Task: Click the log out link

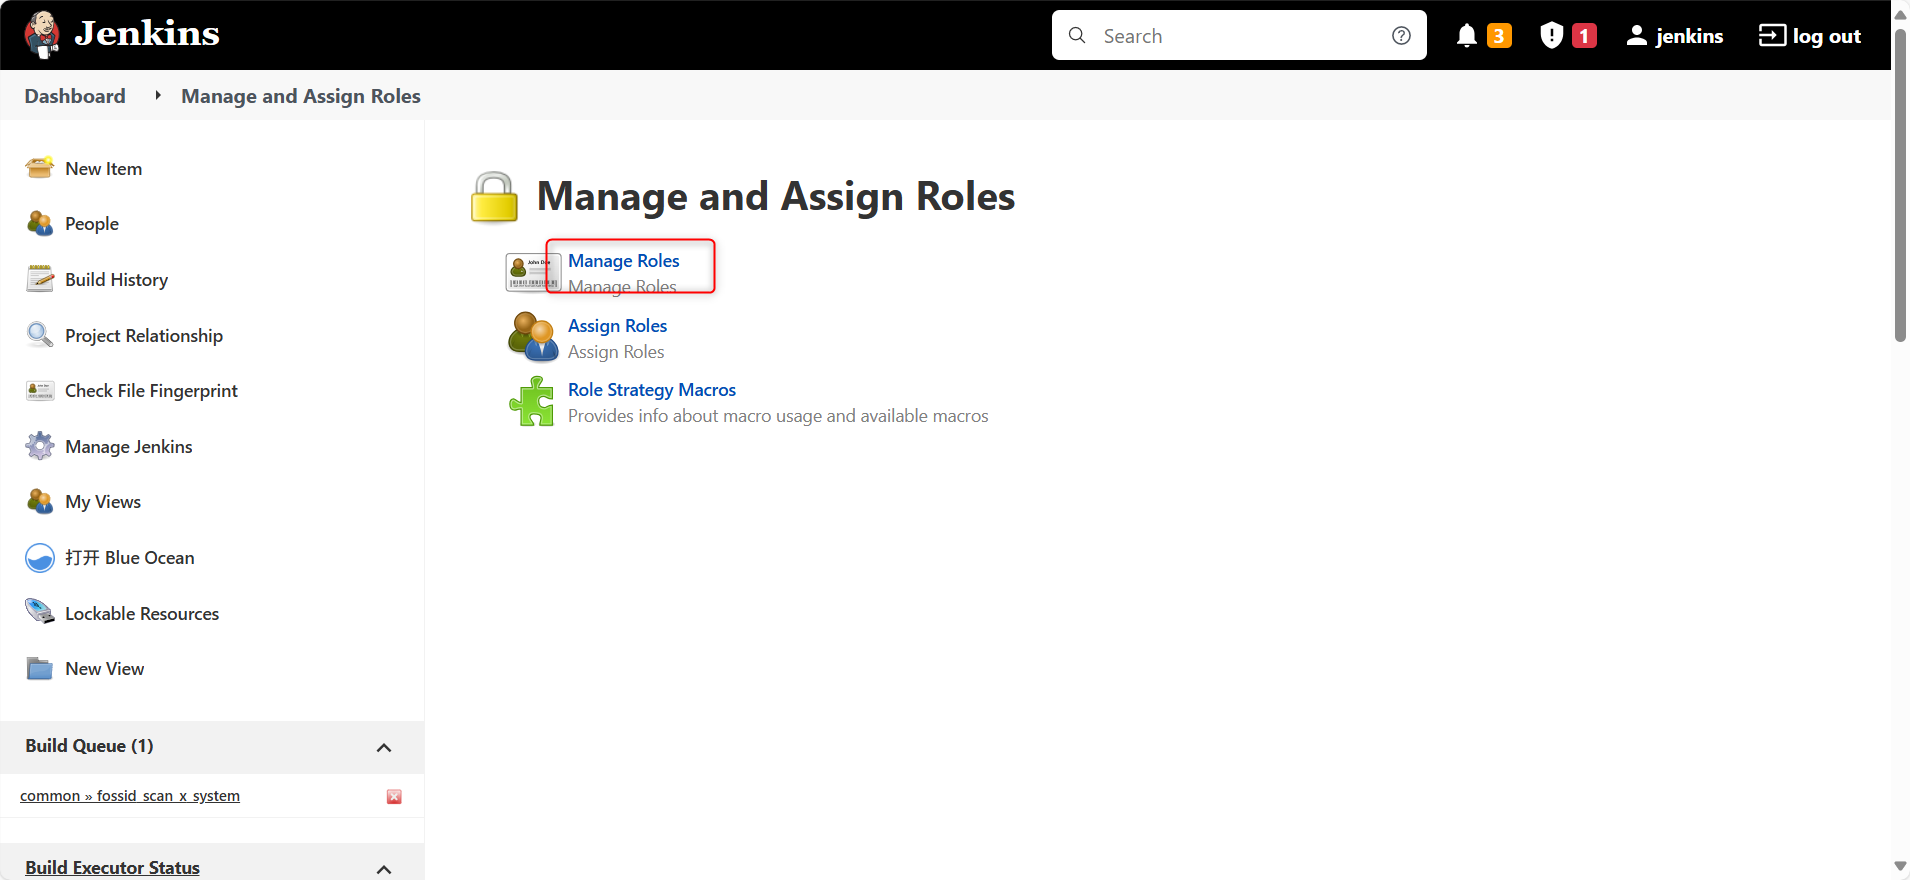Action: pos(1826,36)
